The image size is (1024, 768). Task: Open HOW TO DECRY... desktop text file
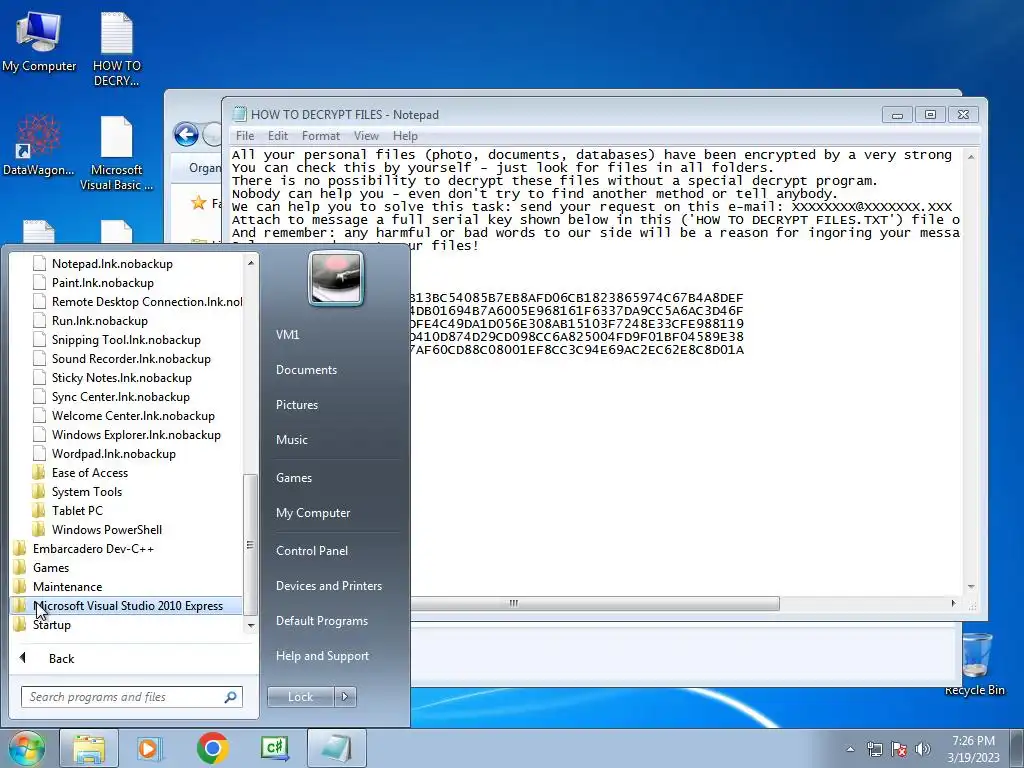[x=117, y=49]
